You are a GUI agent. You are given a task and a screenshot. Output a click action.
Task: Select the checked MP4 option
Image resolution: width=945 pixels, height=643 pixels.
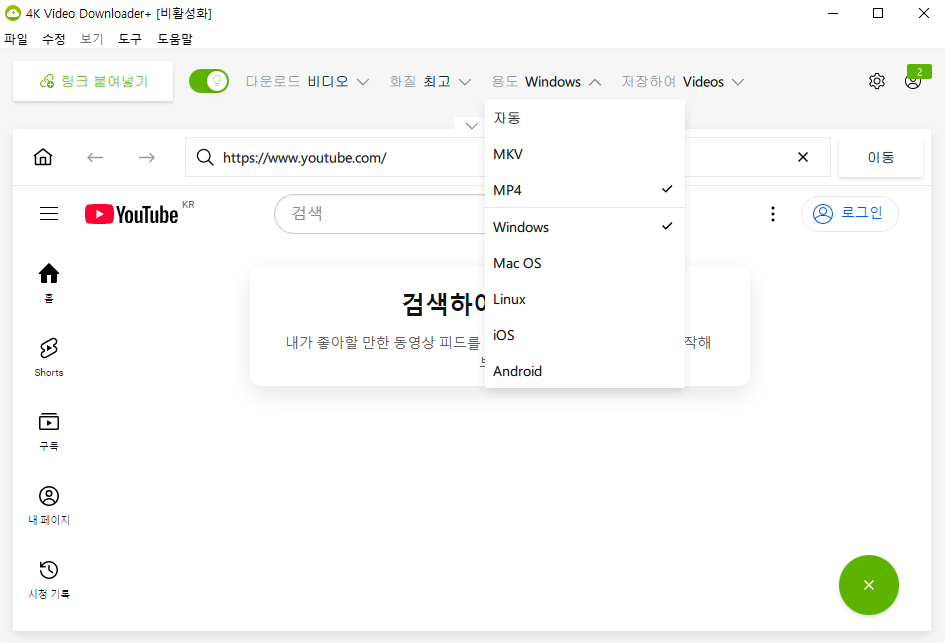(x=585, y=190)
